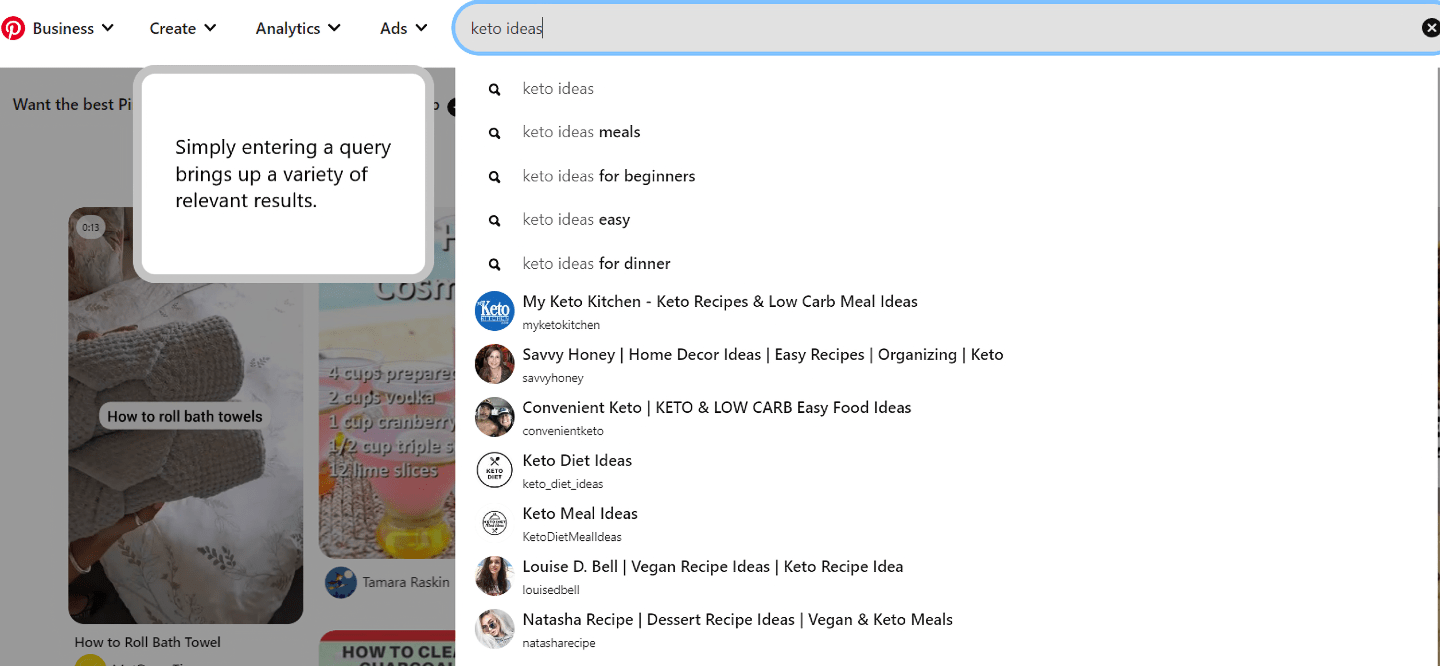Expand the Create dropdown menu
Image resolution: width=1440 pixels, height=666 pixels.
[183, 28]
